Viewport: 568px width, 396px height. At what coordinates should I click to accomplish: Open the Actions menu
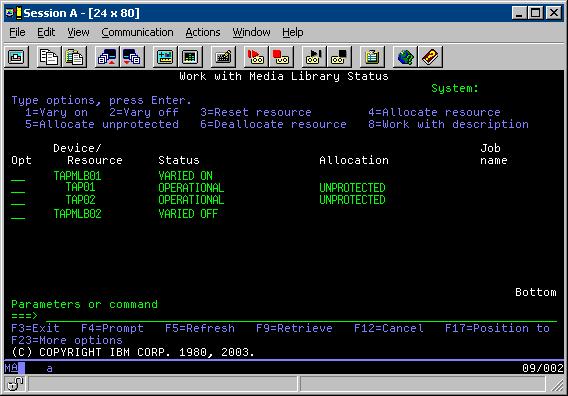(x=203, y=33)
